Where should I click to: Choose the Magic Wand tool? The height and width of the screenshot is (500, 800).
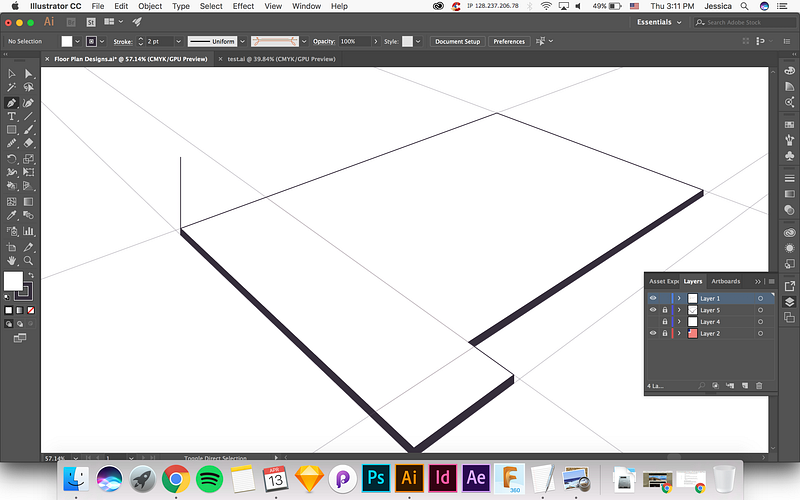tap(11, 88)
